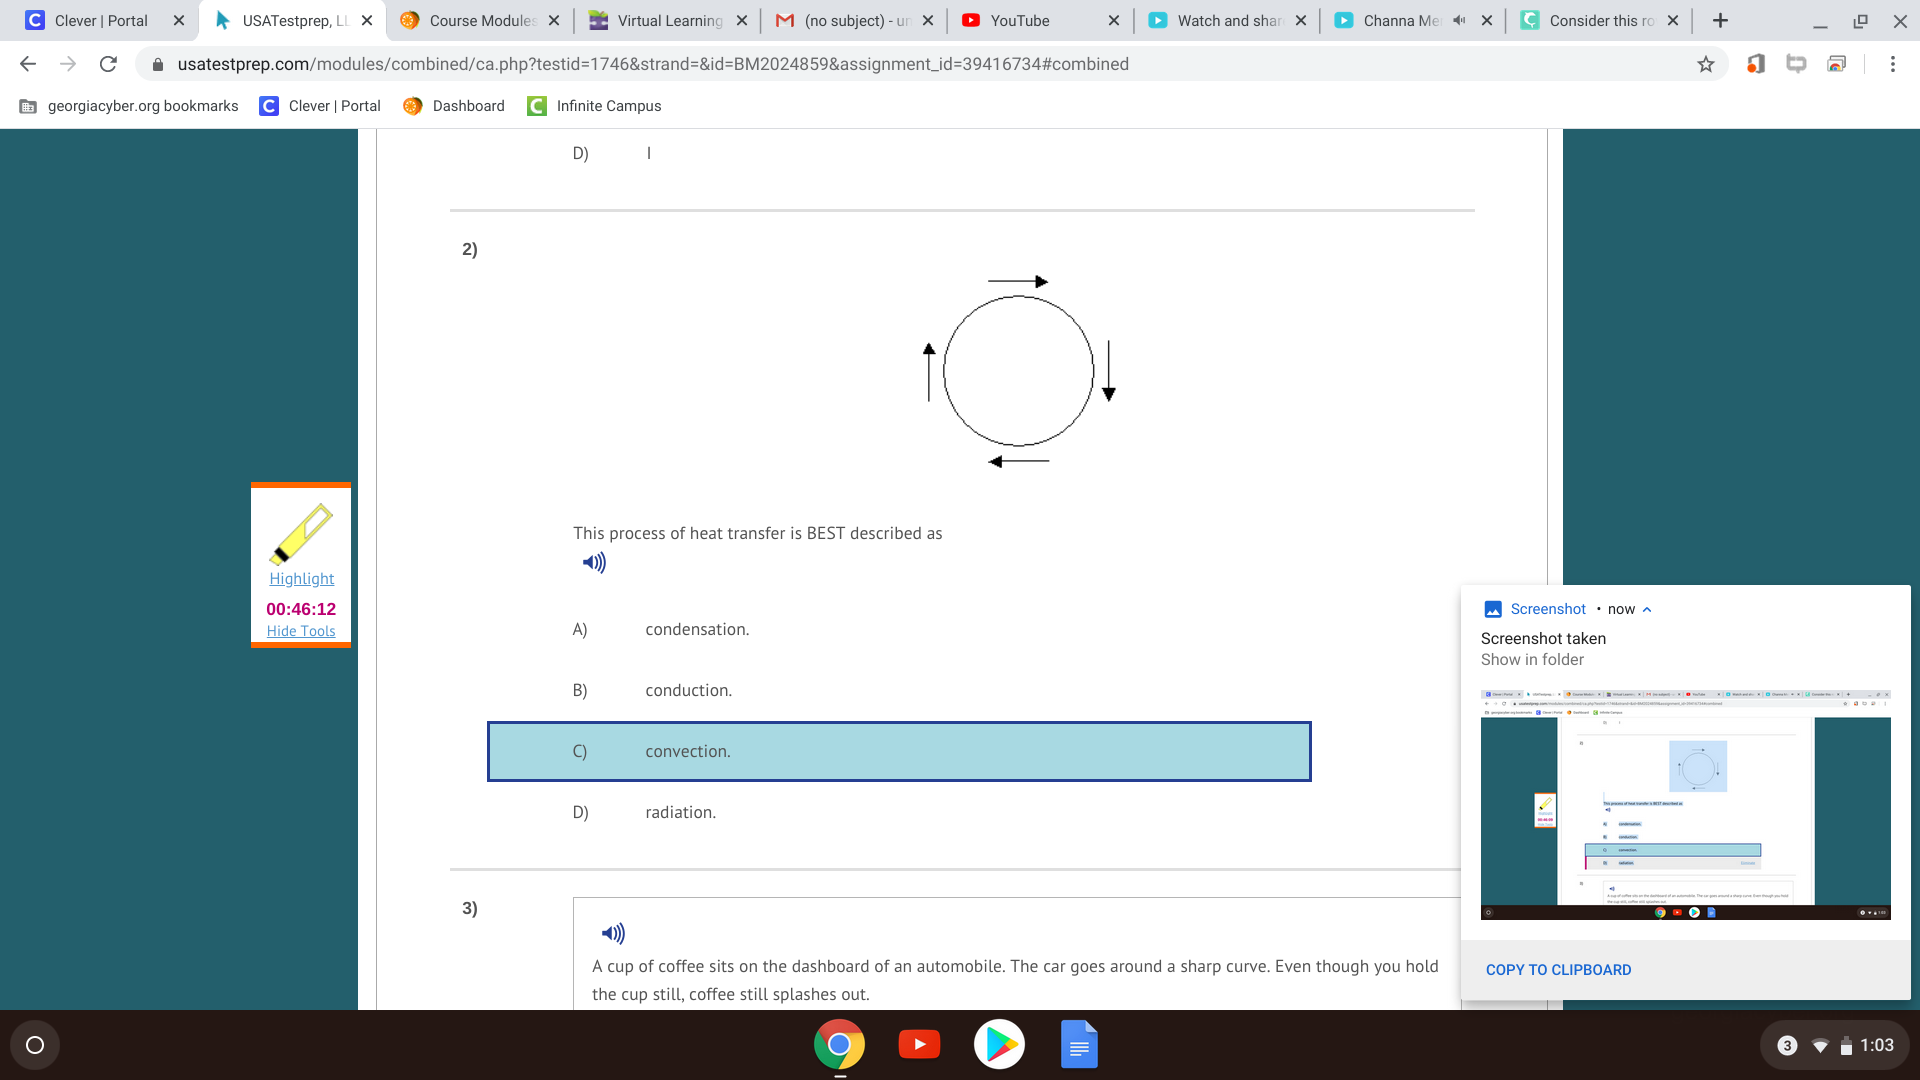
Task: Play audio for question 3 speaker icon
Action: (x=613, y=933)
